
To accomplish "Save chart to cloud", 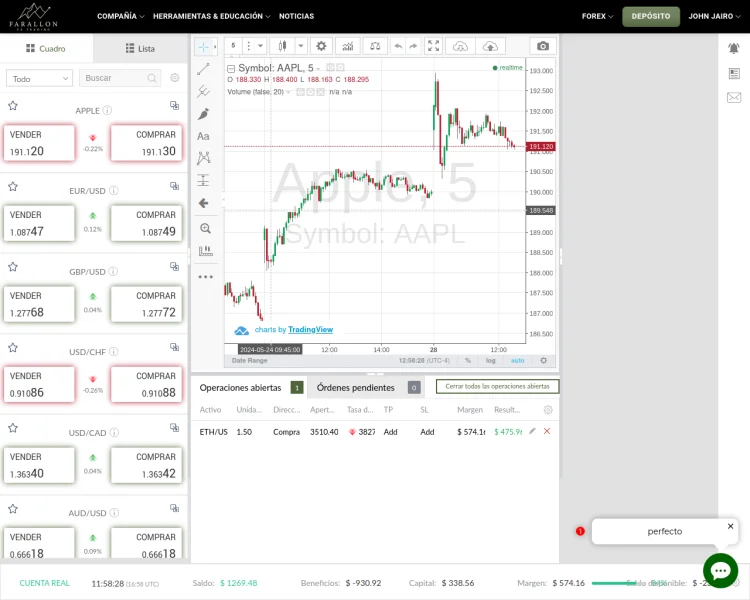I will [490, 46].
